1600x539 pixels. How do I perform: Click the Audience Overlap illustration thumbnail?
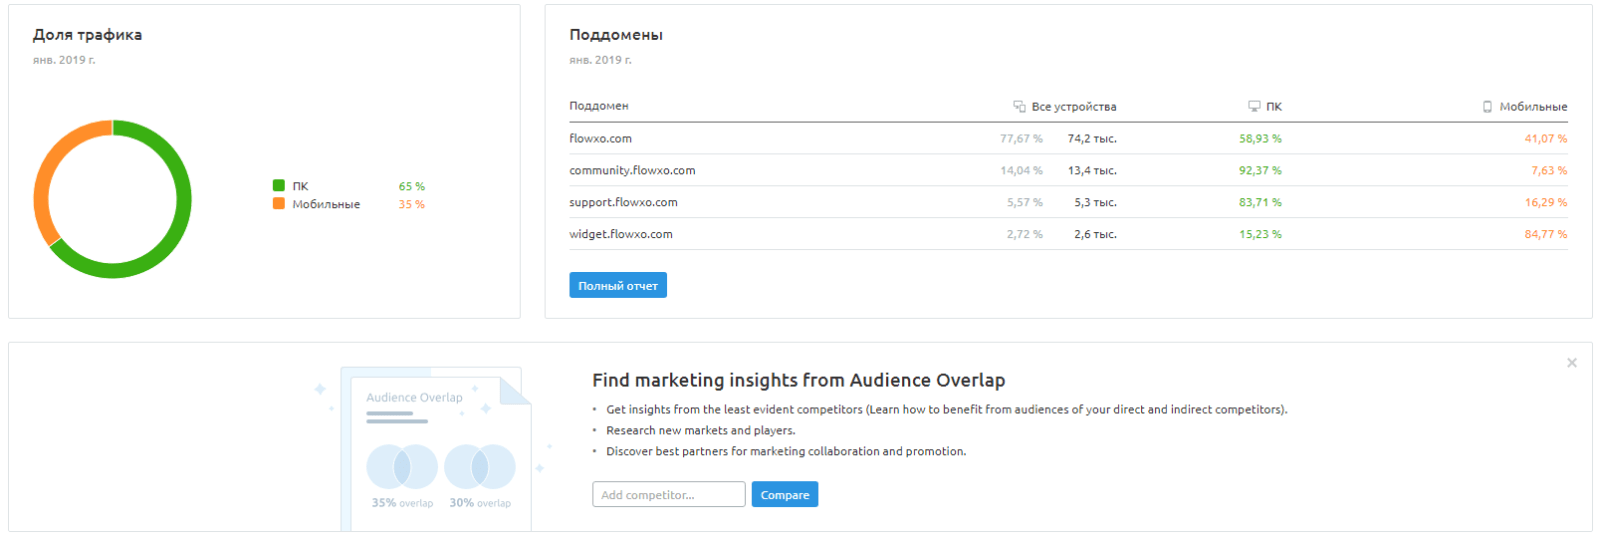(435, 449)
